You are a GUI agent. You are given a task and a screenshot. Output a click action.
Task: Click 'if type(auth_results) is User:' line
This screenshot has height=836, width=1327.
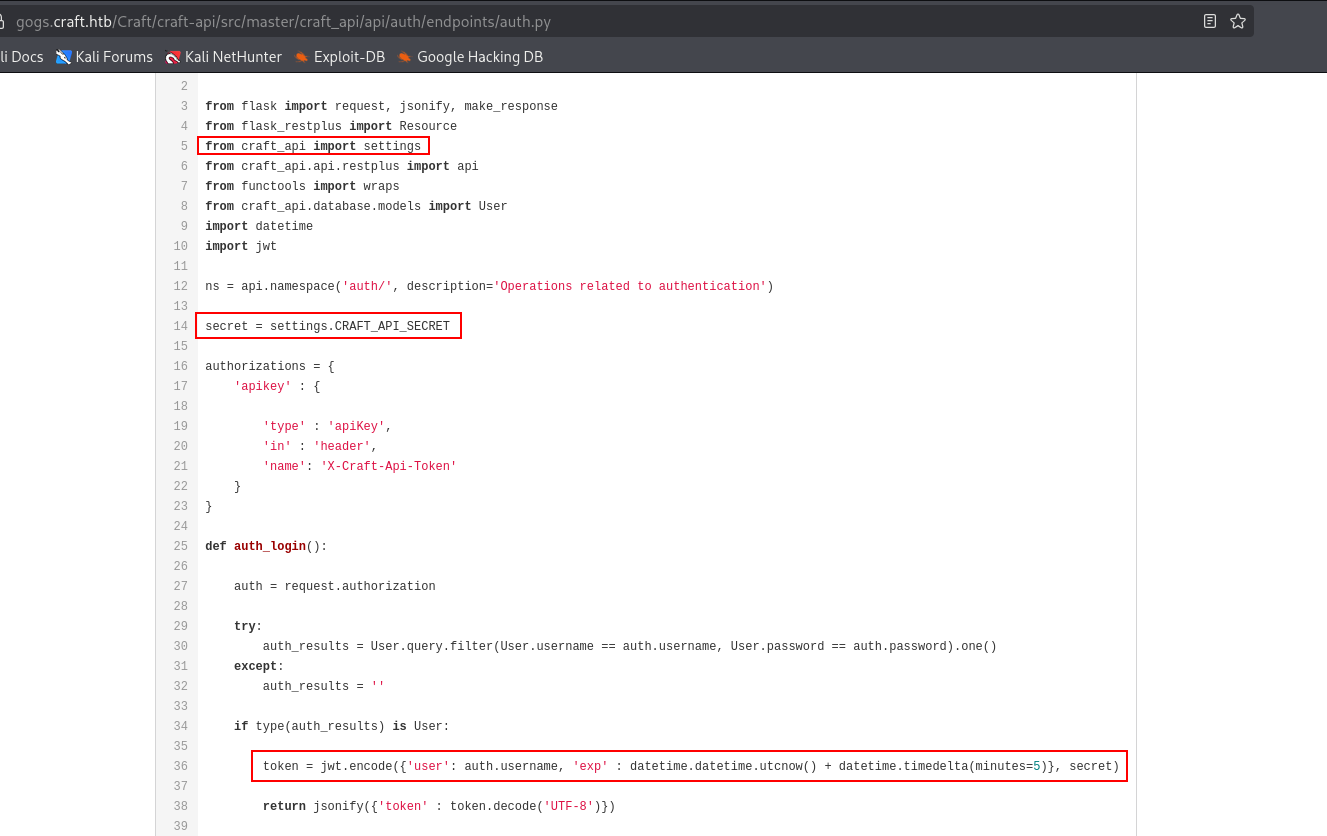point(342,726)
